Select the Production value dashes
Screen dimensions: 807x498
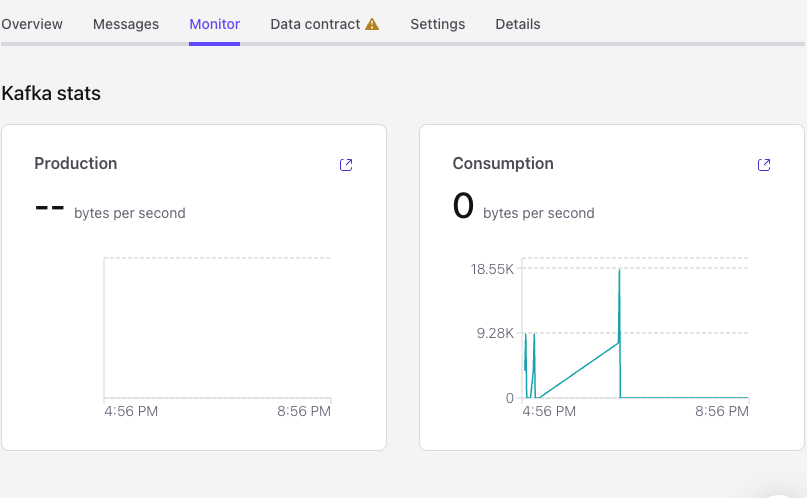pos(50,208)
